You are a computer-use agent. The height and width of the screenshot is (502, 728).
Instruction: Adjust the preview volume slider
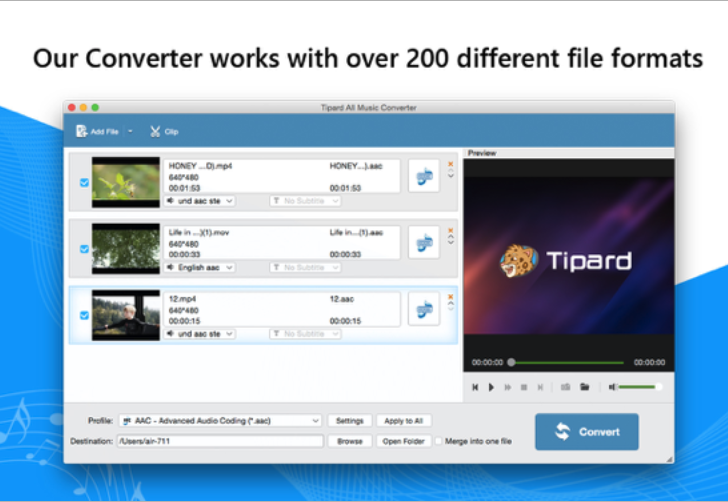pyautogui.click(x=640, y=387)
